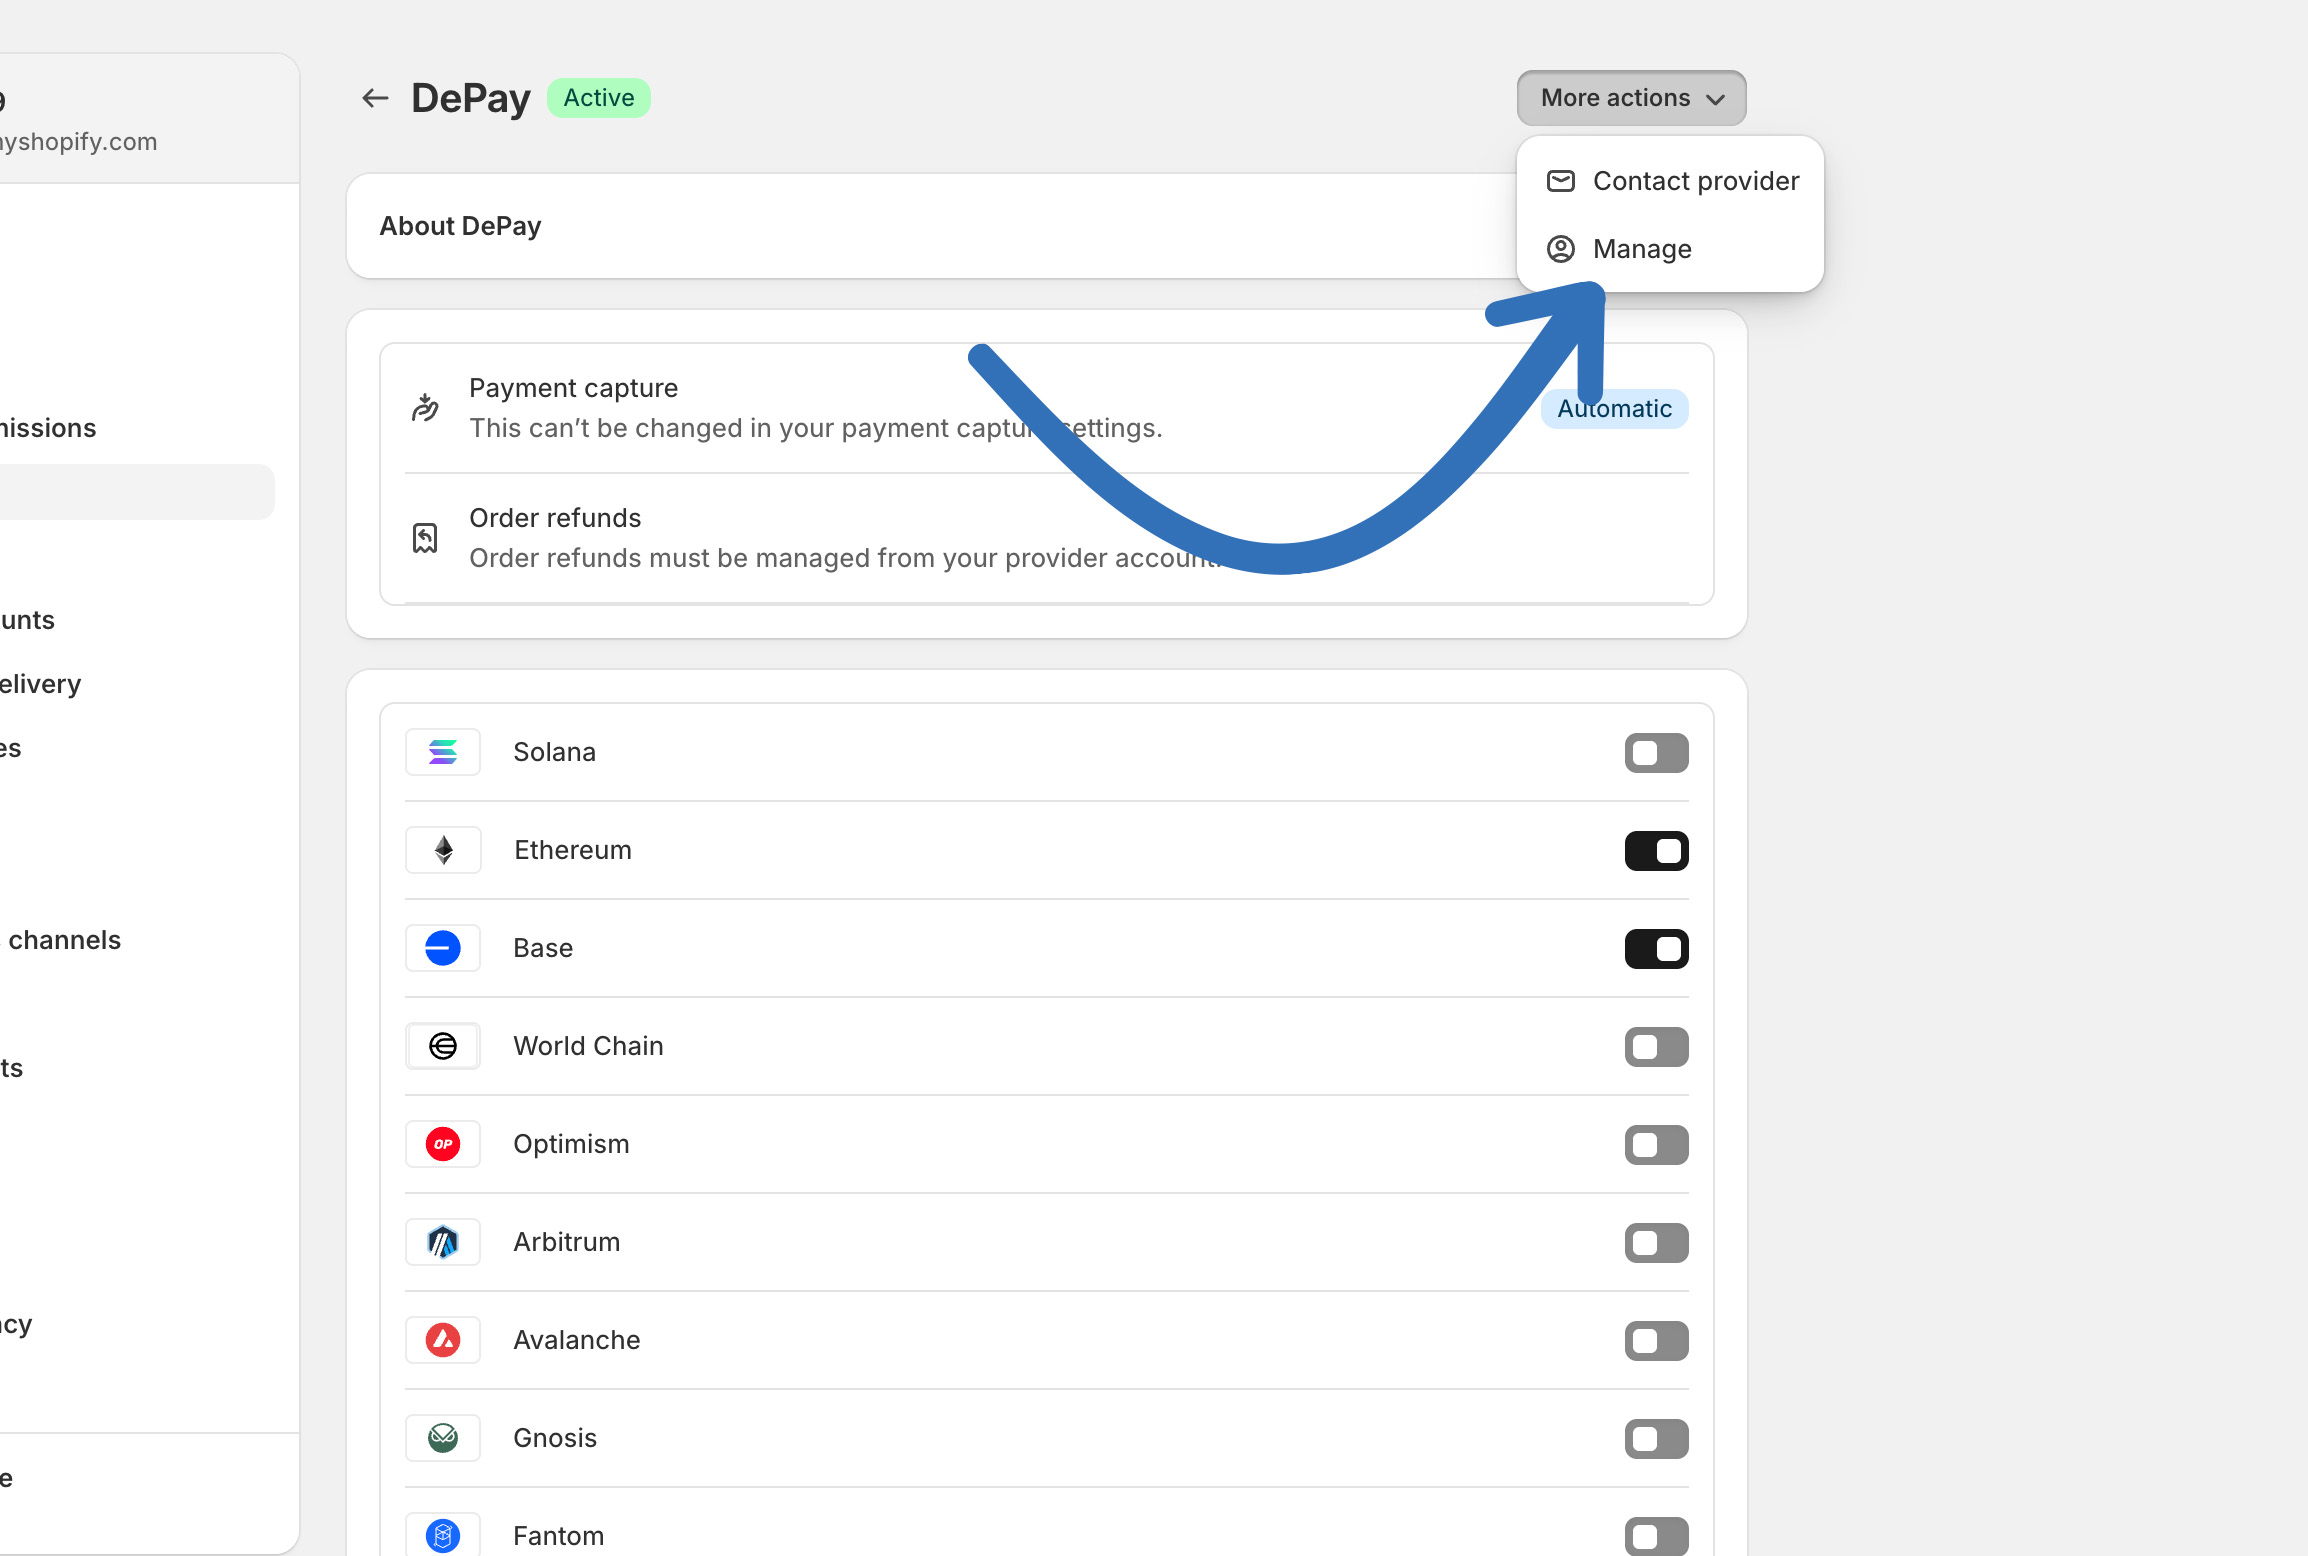Enable the Solana toggle

pos(1656,753)
